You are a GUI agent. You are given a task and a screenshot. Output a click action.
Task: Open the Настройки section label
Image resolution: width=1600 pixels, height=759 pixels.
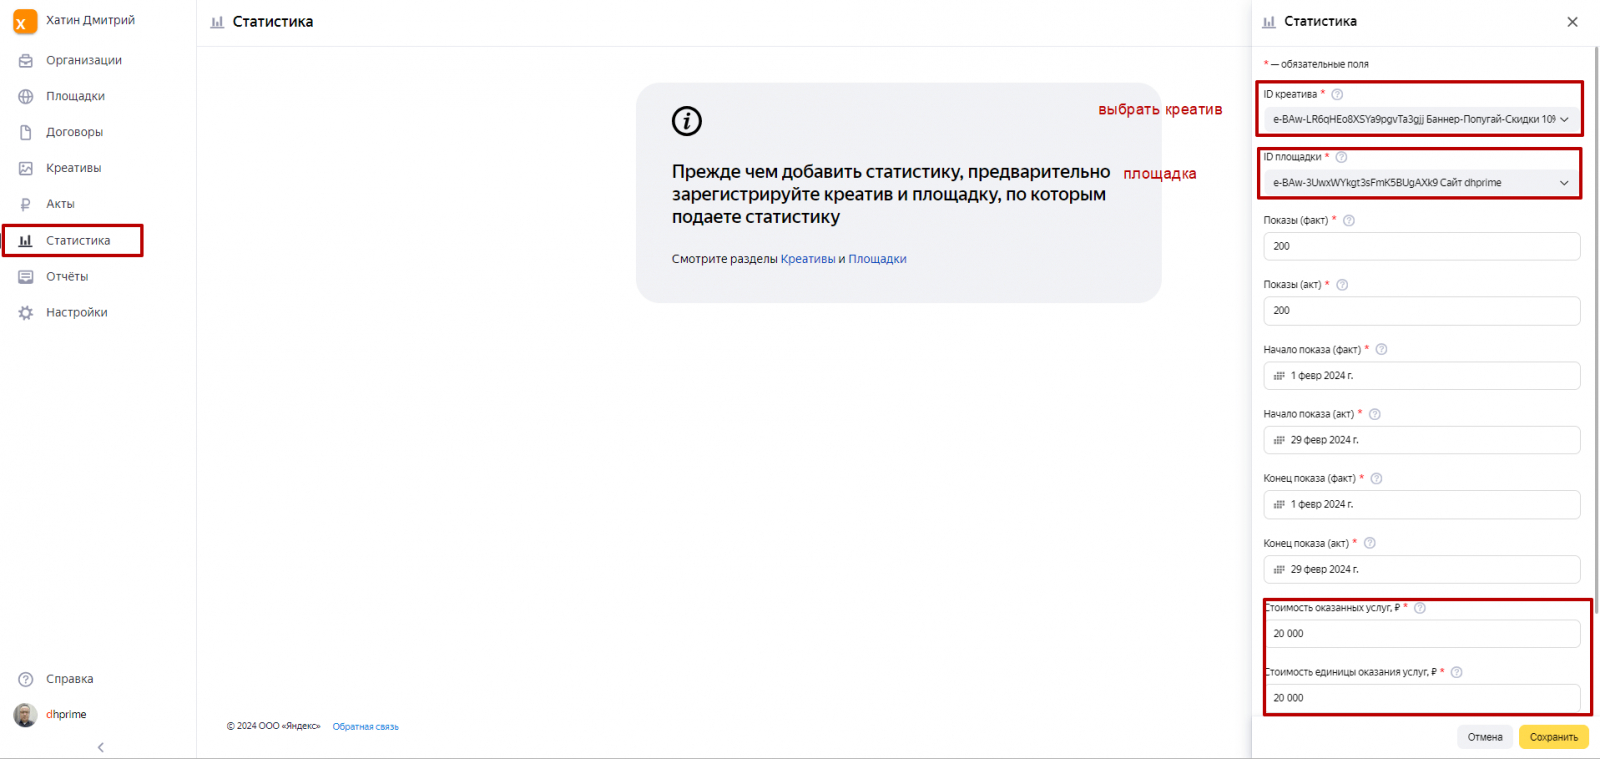(x=77, y=312)
